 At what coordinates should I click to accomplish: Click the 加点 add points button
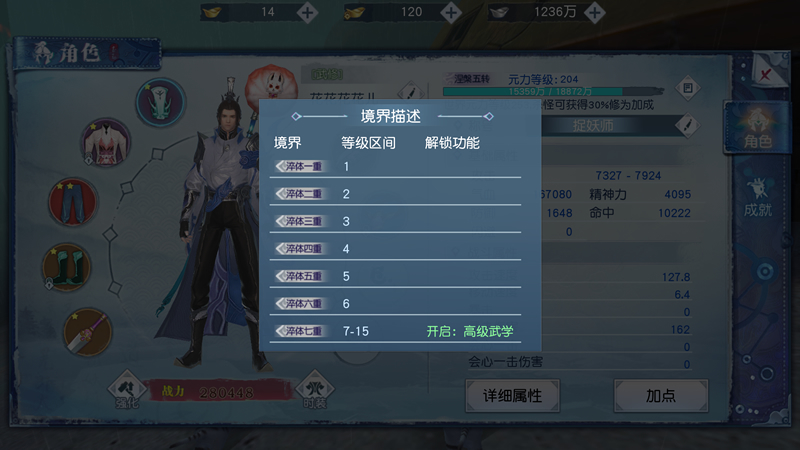coord(661,395)
